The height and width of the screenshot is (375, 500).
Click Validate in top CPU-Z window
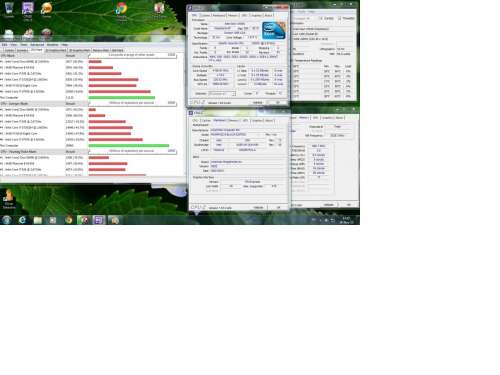[x=257, y=103]
